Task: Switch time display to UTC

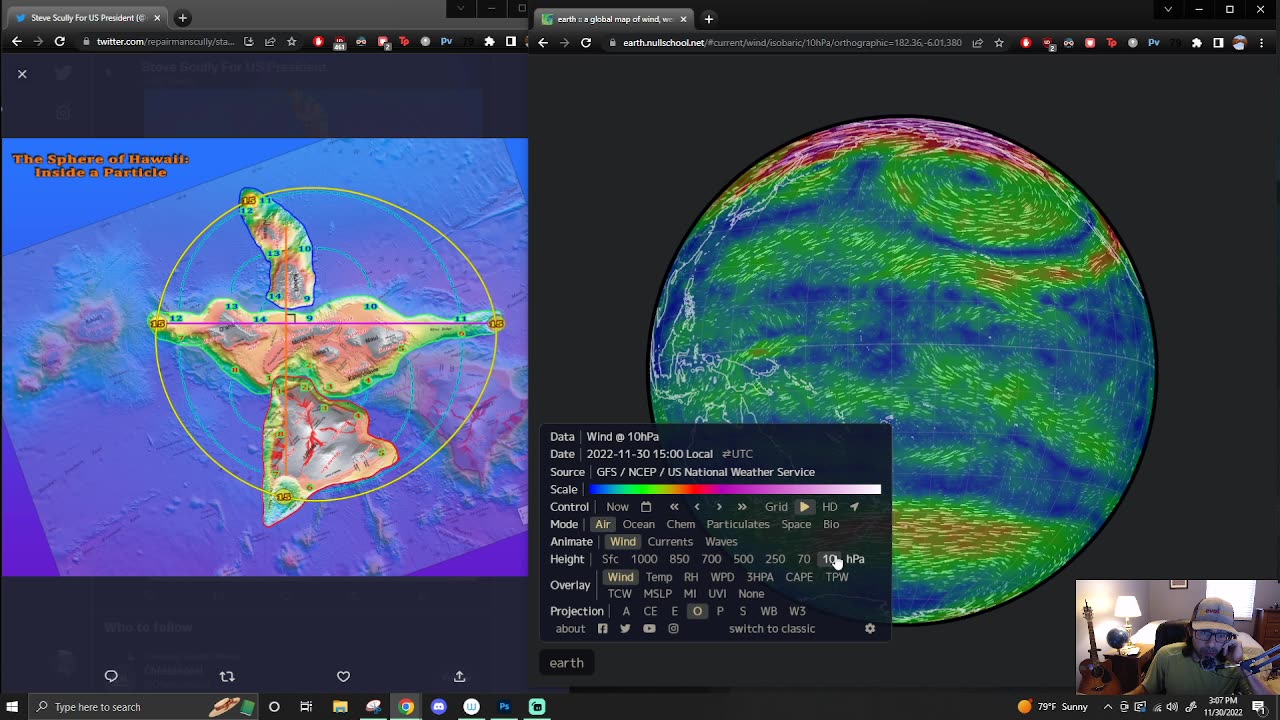Action: point(738,454)
